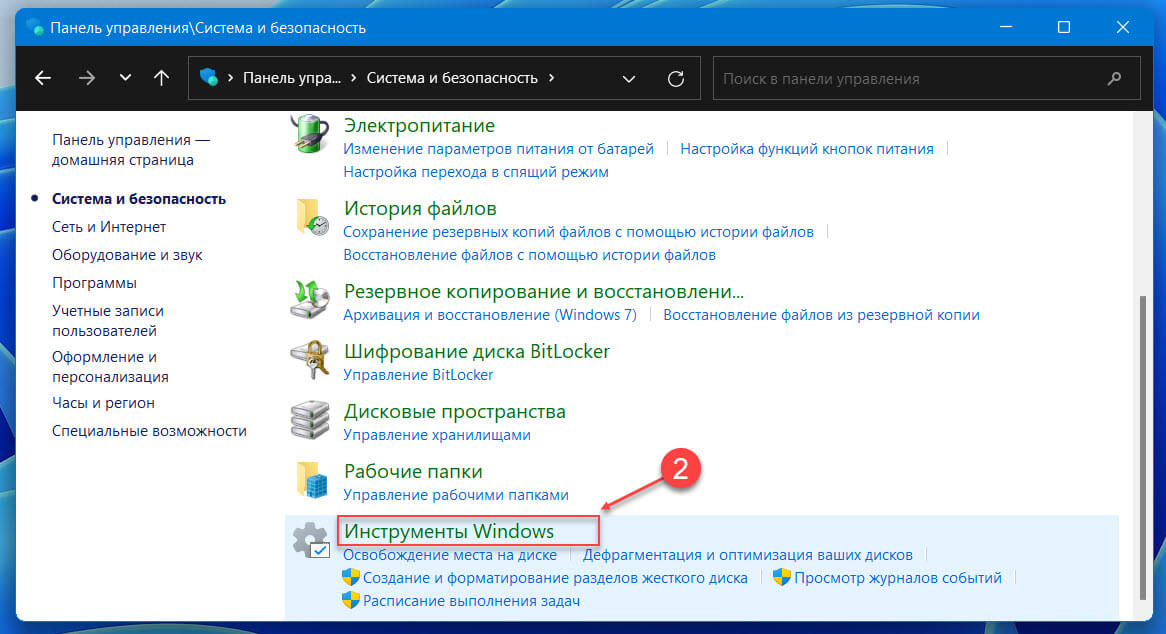1166x634 pixels.
Task: Open 'Оборудование и звук' category
Action: pyautogui.click(x=127, y=255)
